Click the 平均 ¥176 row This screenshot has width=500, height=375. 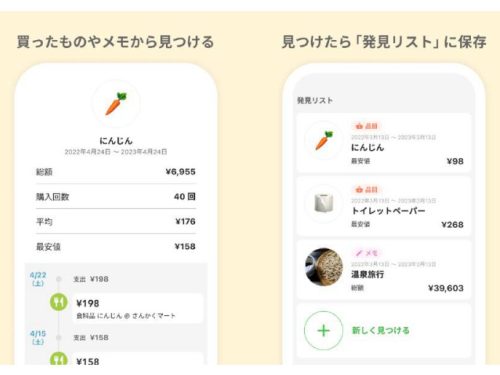pos(116,221)
